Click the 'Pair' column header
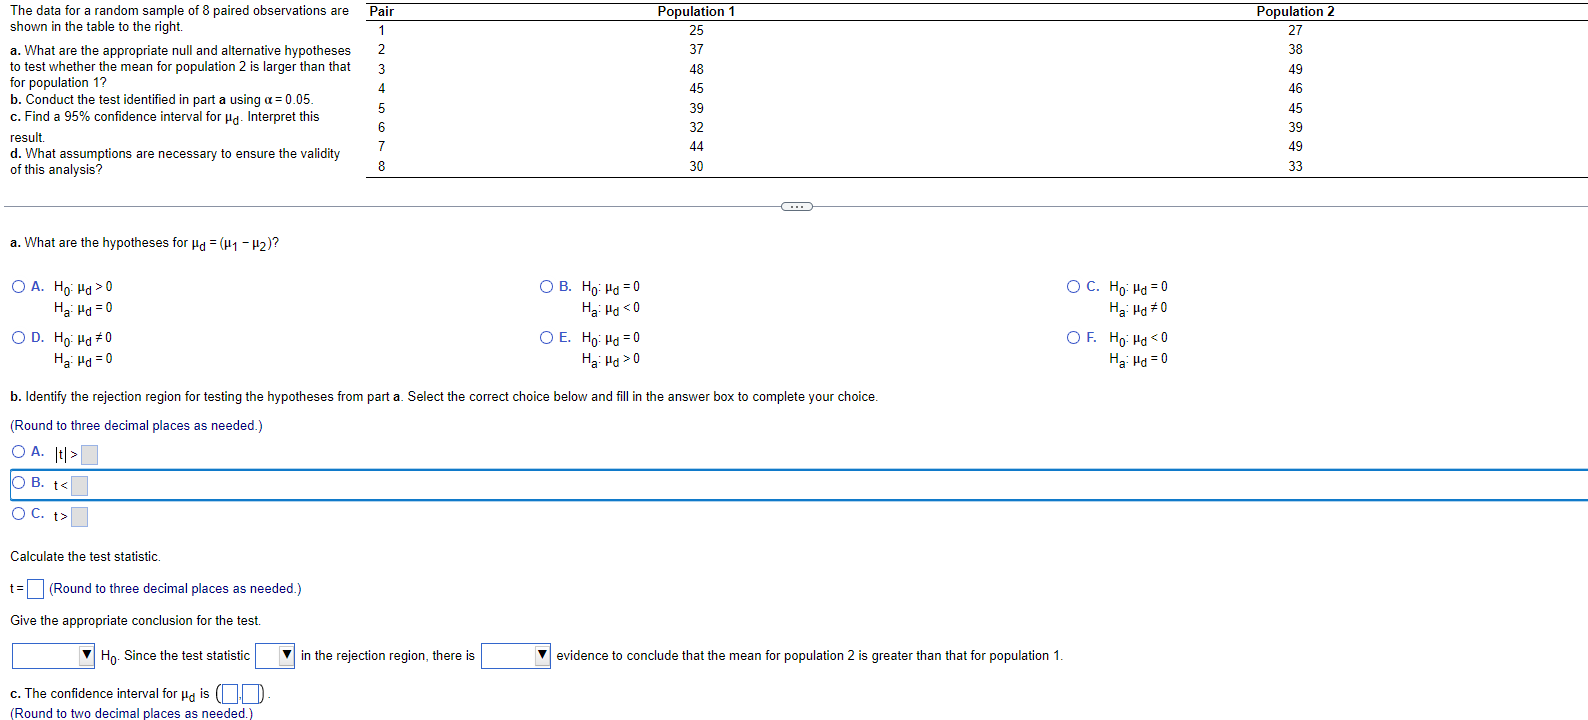 pyautogui.click(x=381, y=11)
